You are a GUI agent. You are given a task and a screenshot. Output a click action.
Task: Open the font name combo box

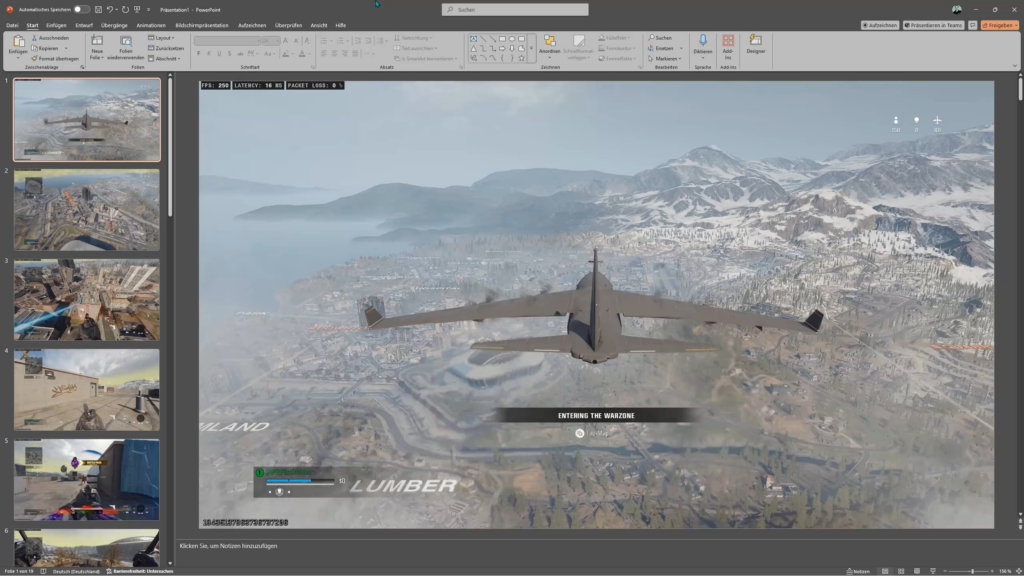coord(226,40)
